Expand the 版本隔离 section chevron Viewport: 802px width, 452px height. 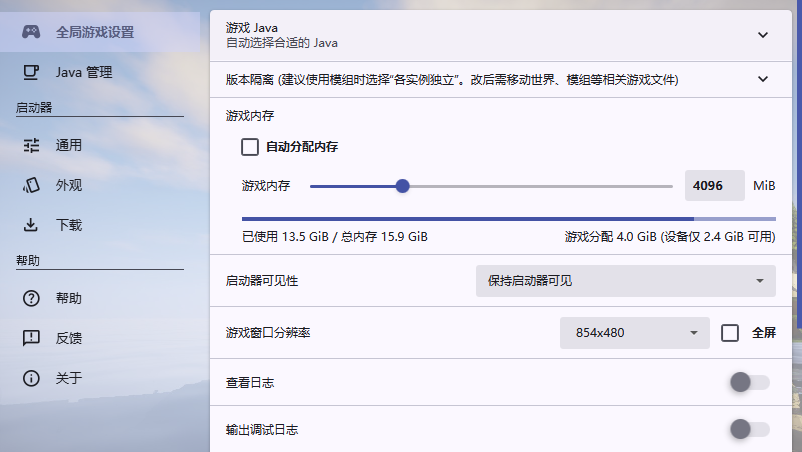(x=763, y=79)
